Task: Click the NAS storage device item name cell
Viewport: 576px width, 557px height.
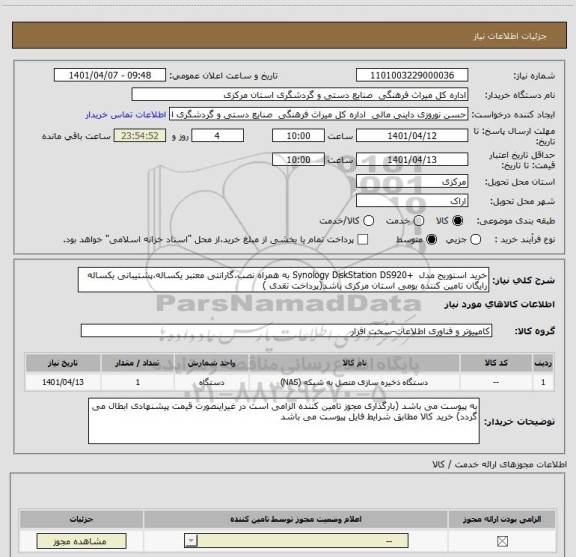Action: click(354, 382)
